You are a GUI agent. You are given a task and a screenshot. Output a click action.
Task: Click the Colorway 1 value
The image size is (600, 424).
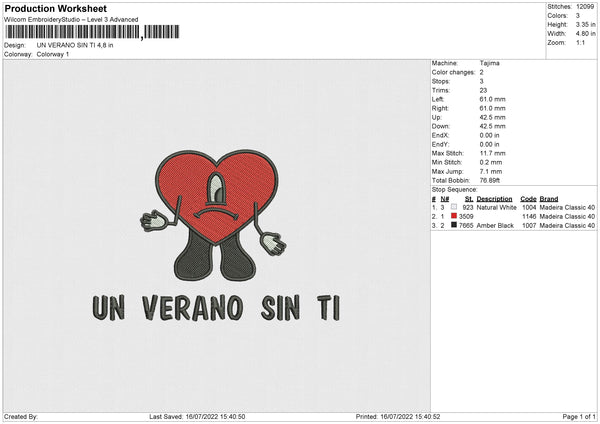coord(53,54)
